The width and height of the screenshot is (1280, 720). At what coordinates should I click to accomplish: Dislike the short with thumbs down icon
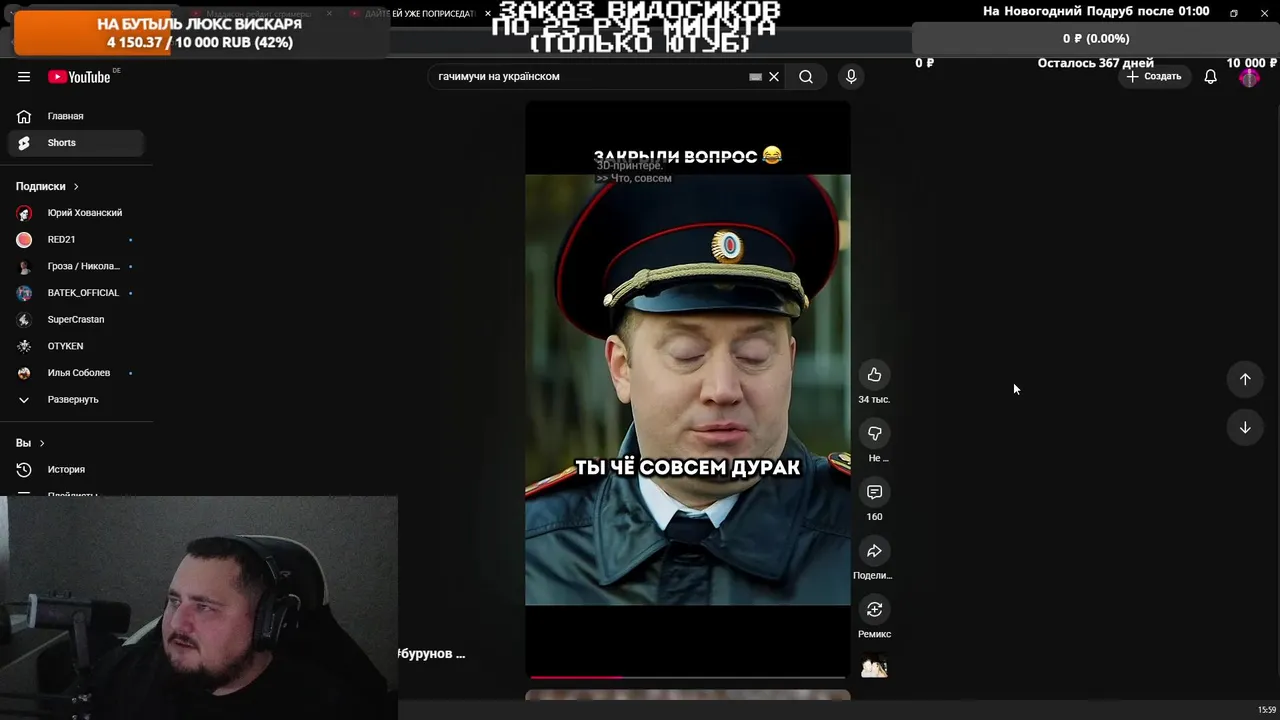click(874, 433)
